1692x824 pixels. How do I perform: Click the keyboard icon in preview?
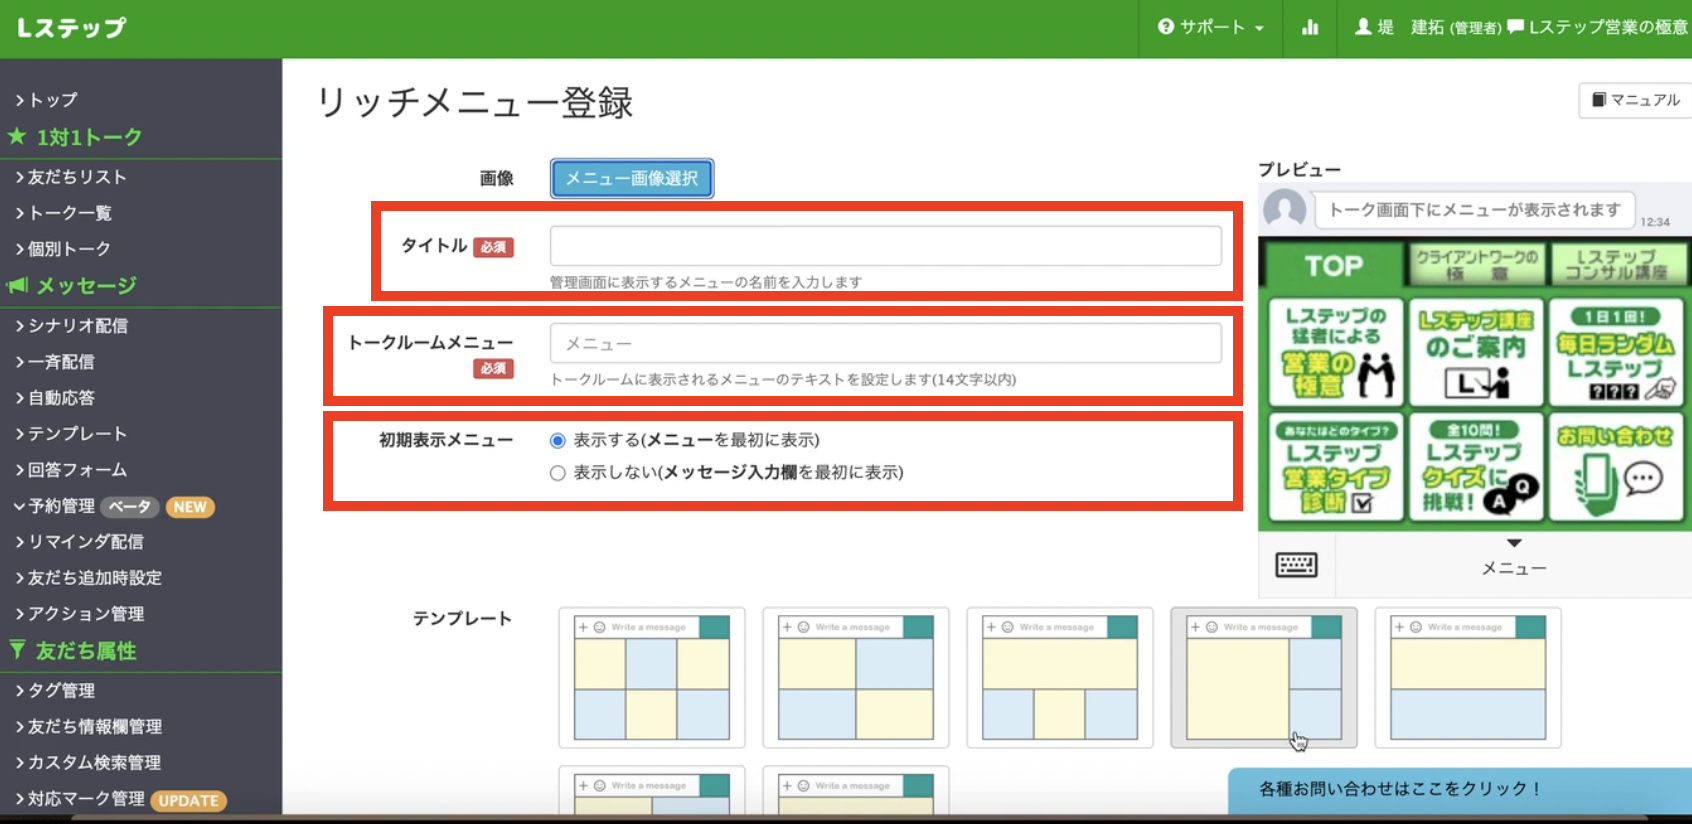tap(1297, 565)
